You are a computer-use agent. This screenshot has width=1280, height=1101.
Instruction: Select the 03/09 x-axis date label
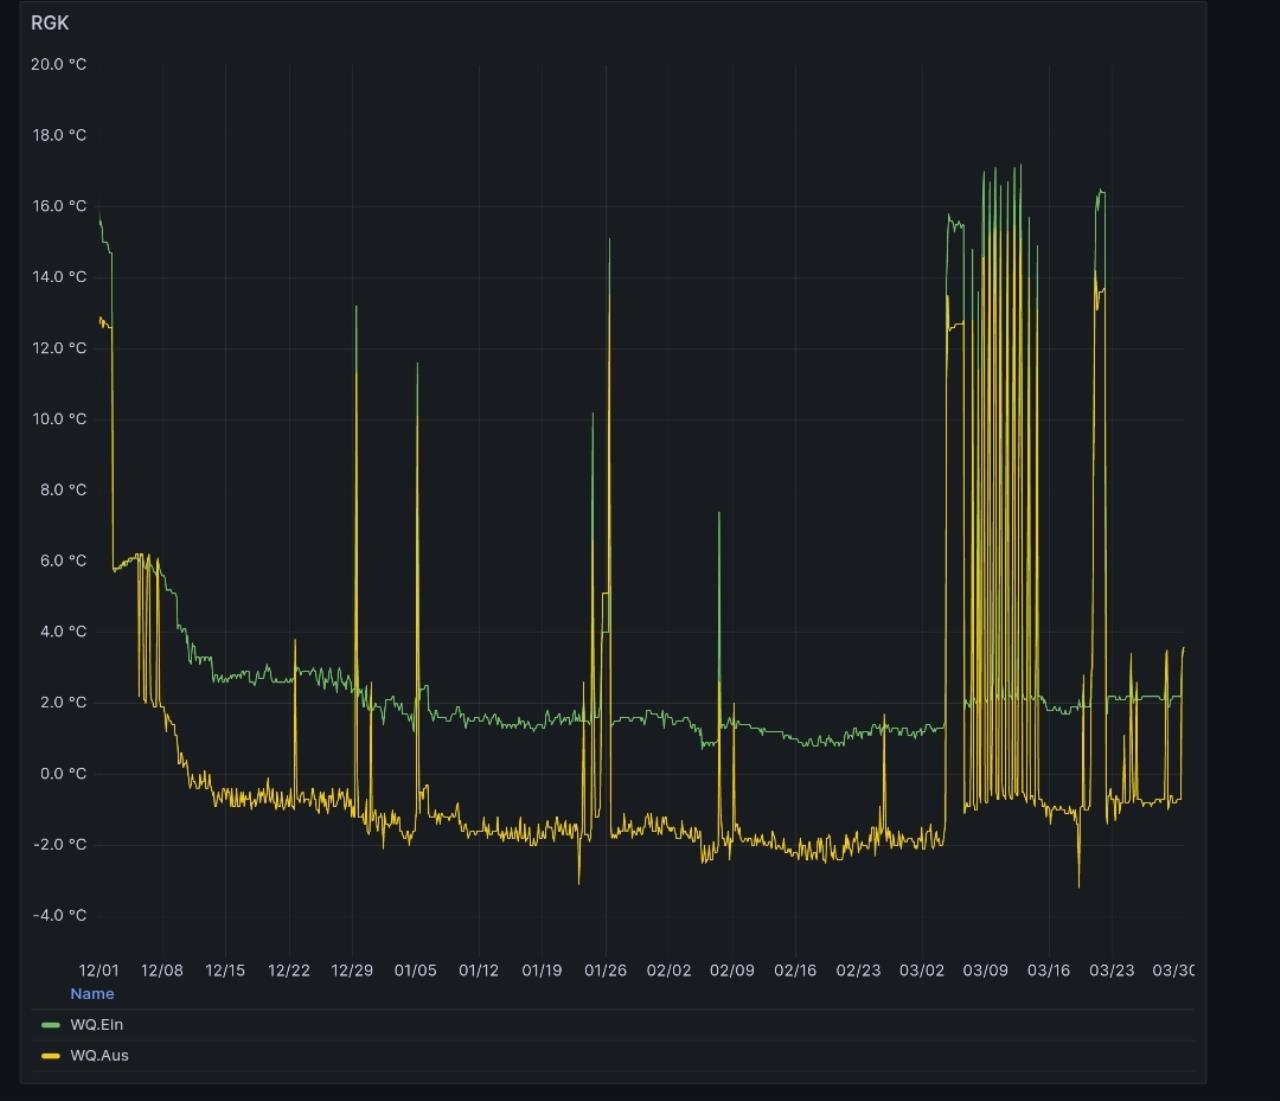tap(985, 971)
